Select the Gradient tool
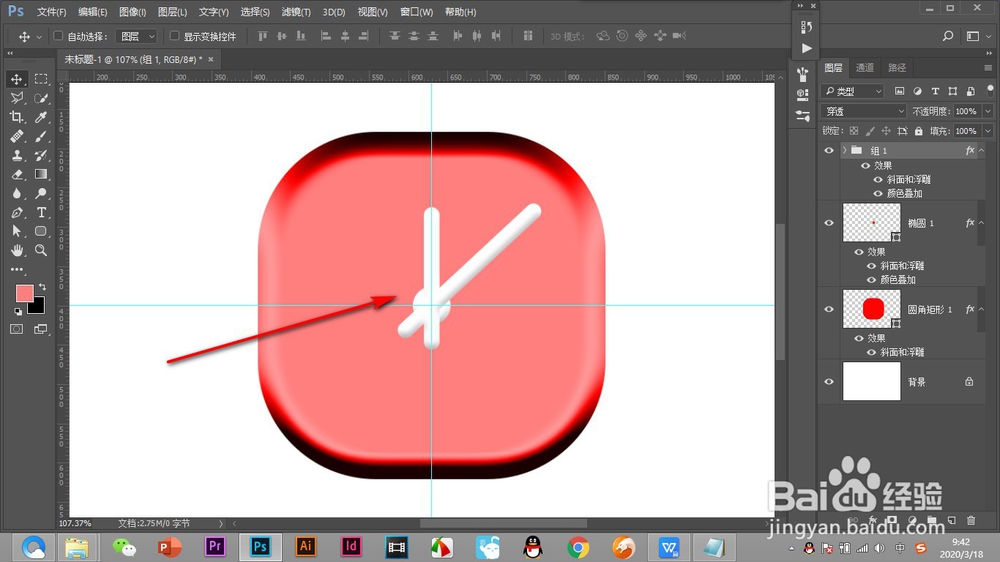Viewport: 1000px width, 562px height. point(41,174)
